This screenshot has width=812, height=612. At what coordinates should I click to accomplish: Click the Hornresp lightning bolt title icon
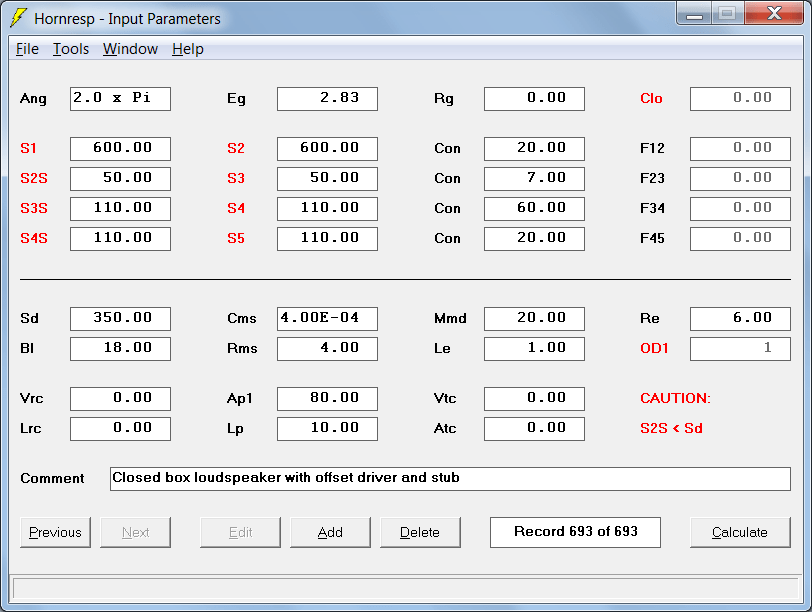click(x=18, y=18)
